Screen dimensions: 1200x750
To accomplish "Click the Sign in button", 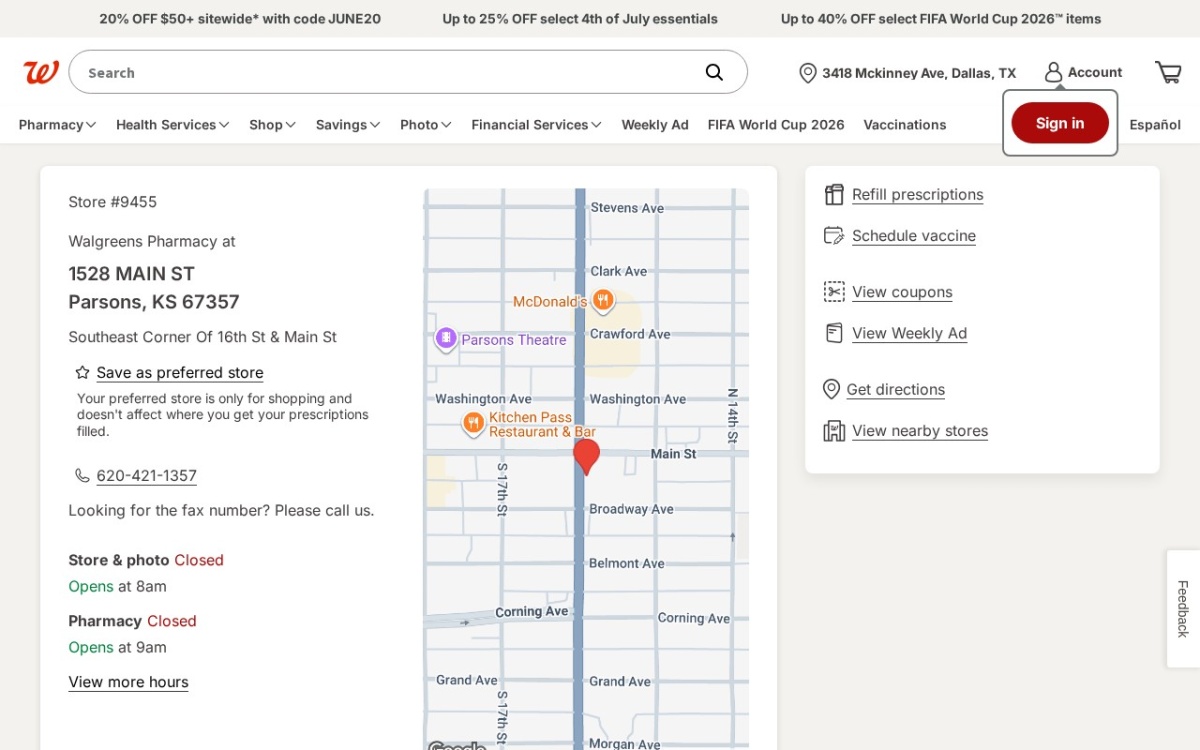I will (x=1060, y=123).
